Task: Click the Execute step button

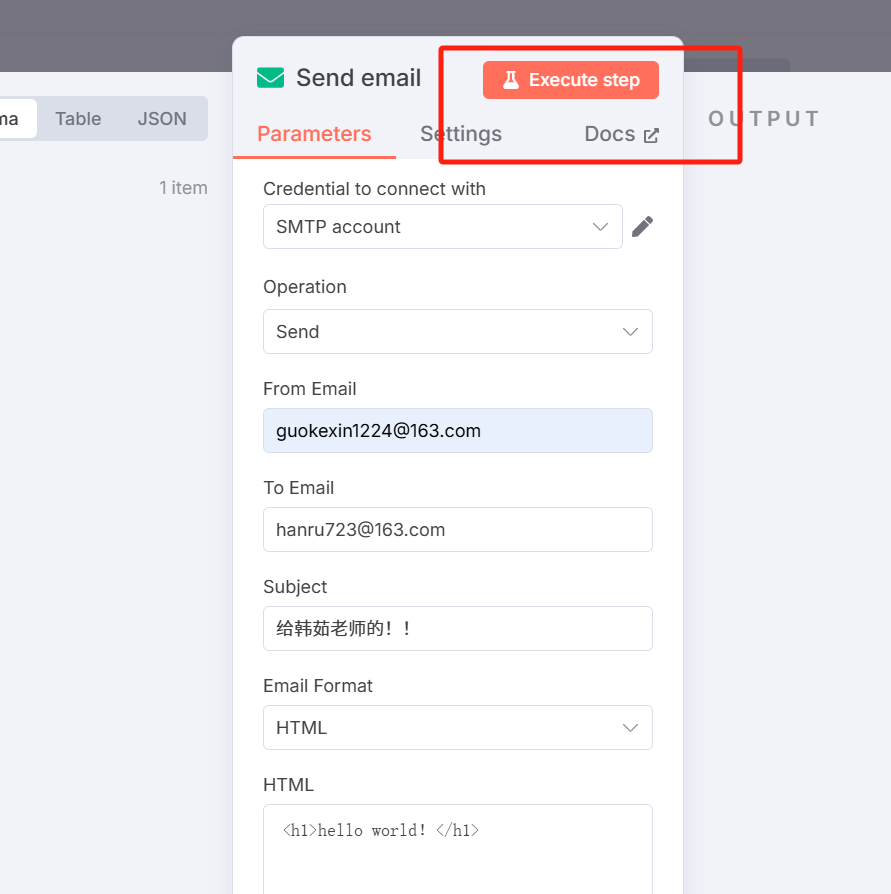Action: pos(571,80)
